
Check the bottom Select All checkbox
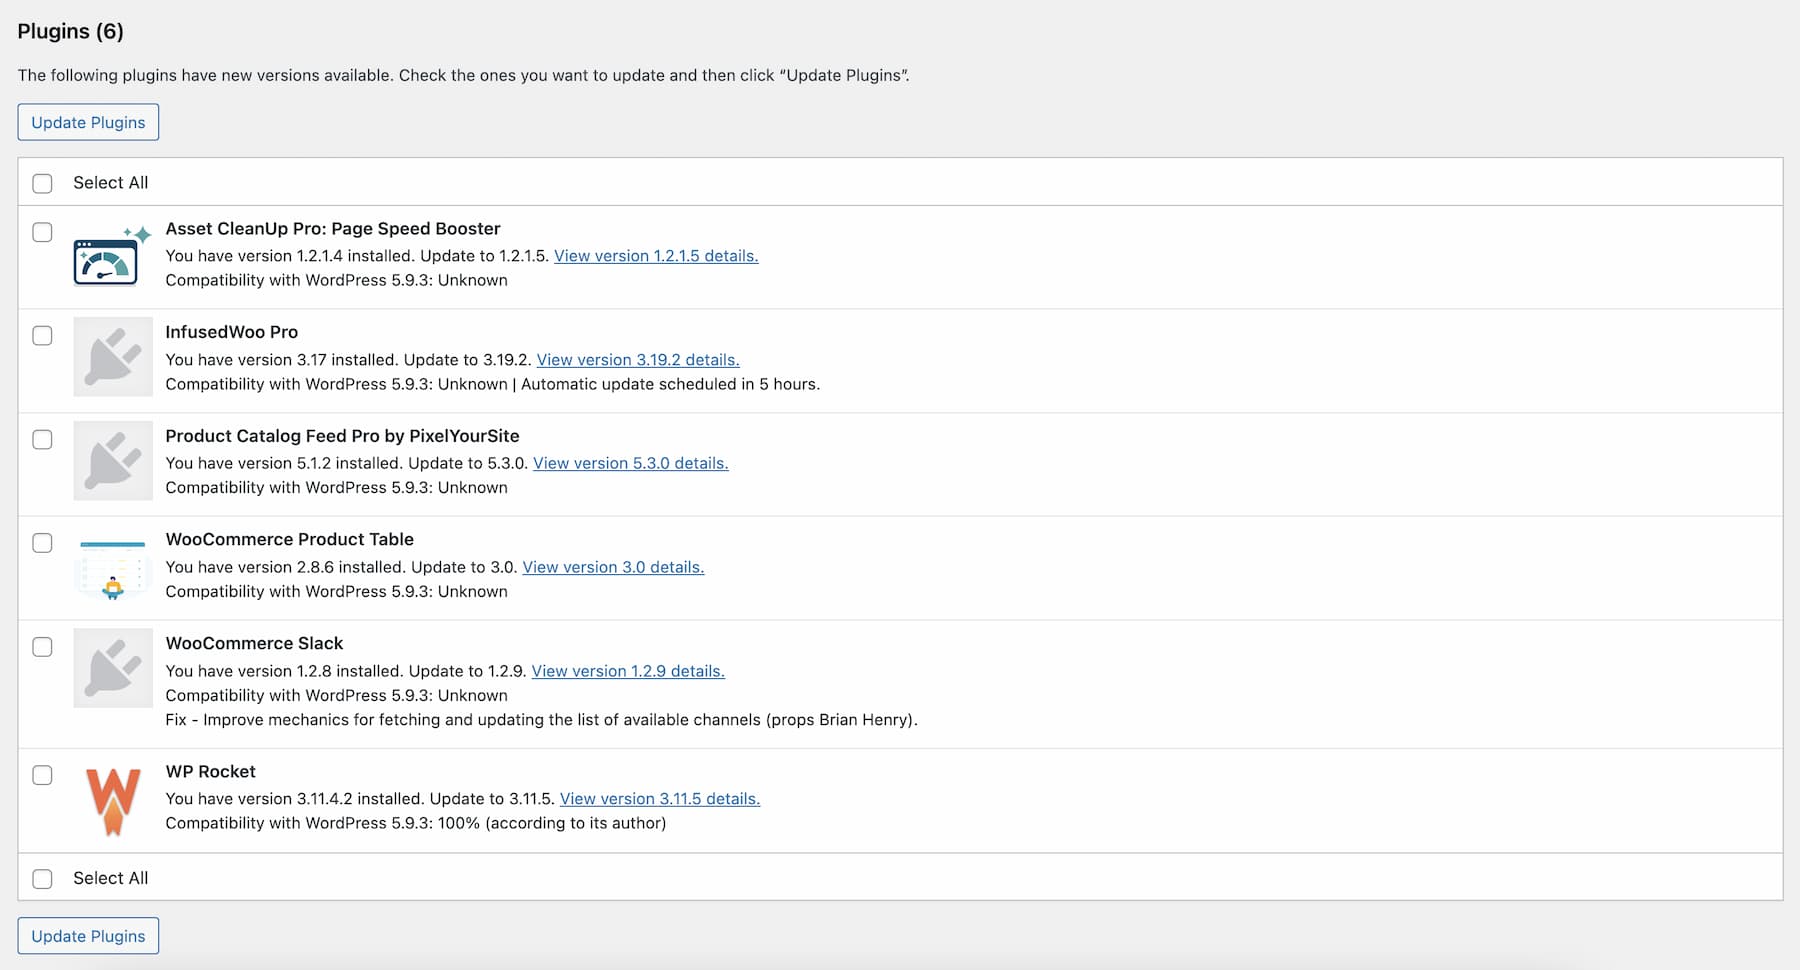point(42,879)
